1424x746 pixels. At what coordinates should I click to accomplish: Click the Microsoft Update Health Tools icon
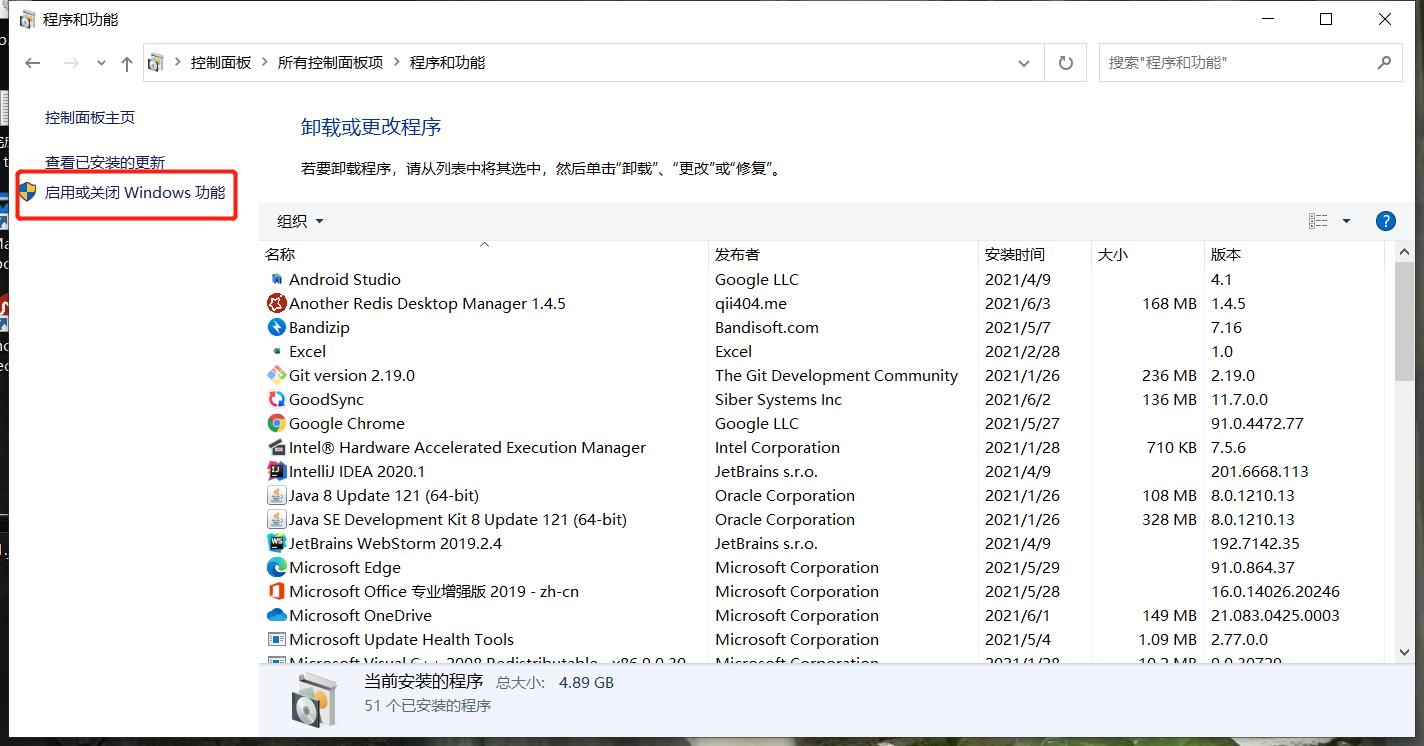pos(277,639)
